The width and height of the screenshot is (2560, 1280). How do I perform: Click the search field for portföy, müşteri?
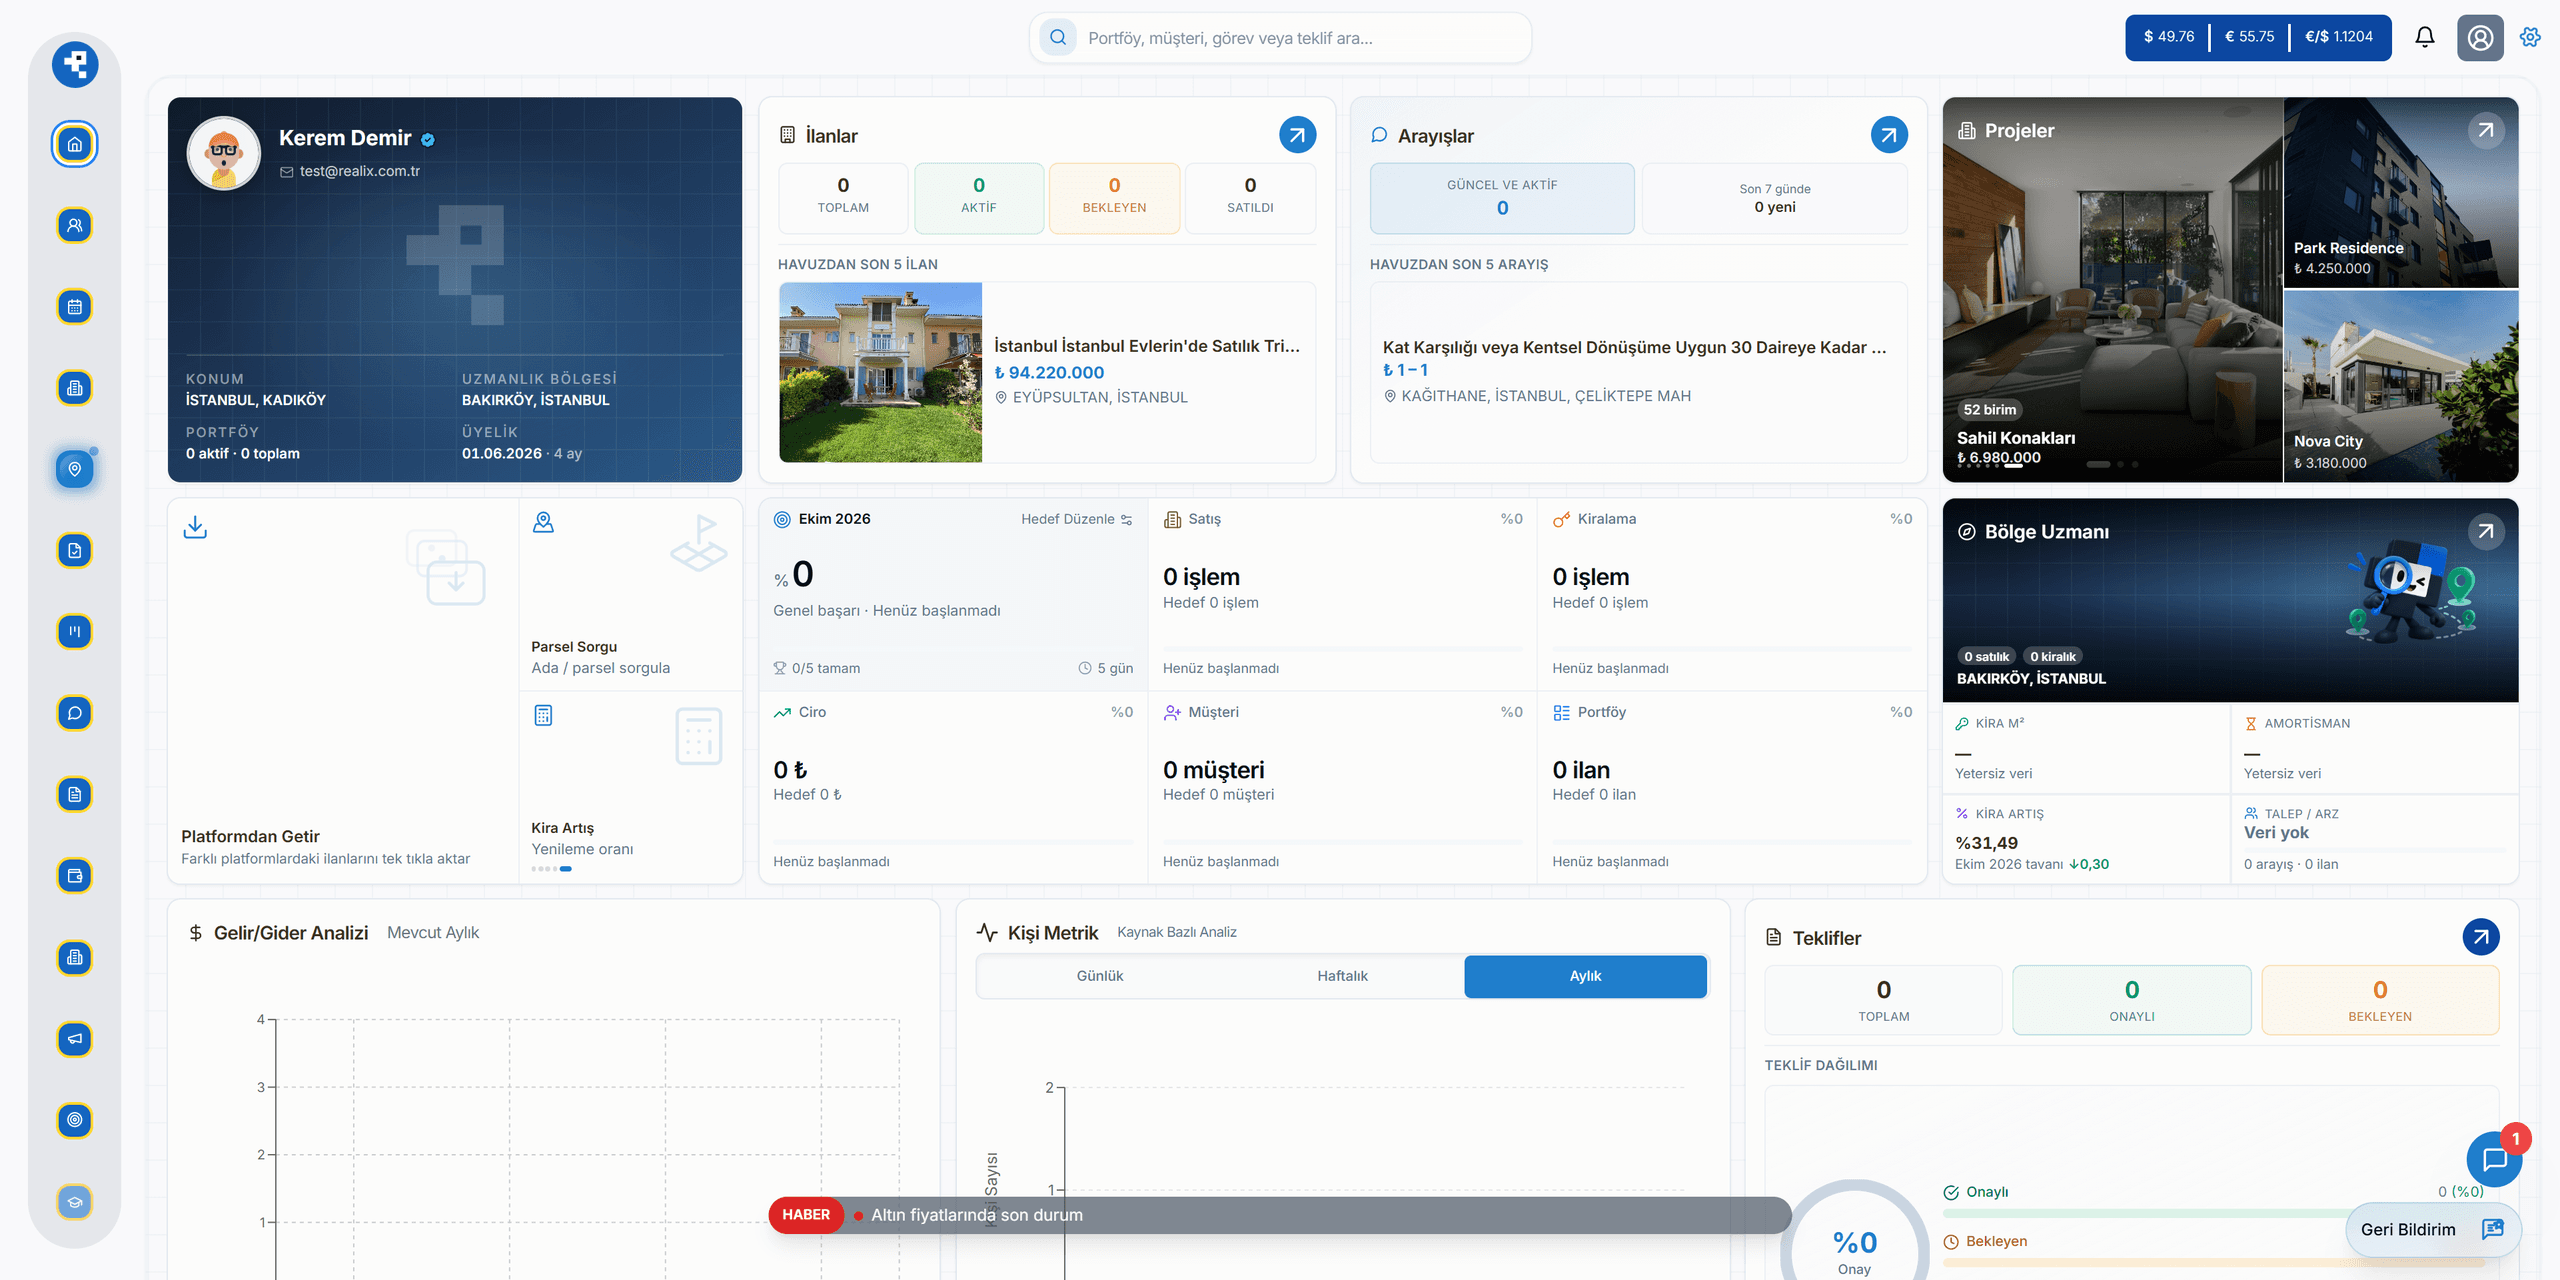point(1280,38)
